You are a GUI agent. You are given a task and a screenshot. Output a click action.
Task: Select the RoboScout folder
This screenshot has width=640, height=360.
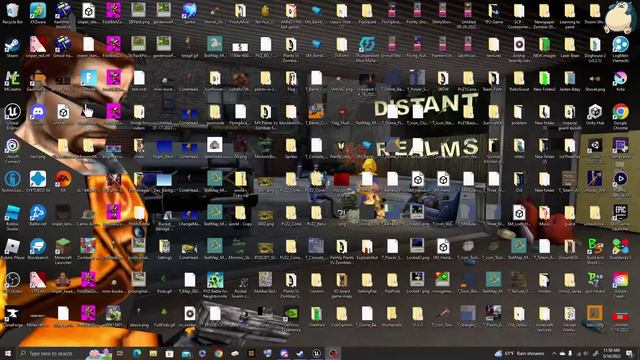[519, 80]
